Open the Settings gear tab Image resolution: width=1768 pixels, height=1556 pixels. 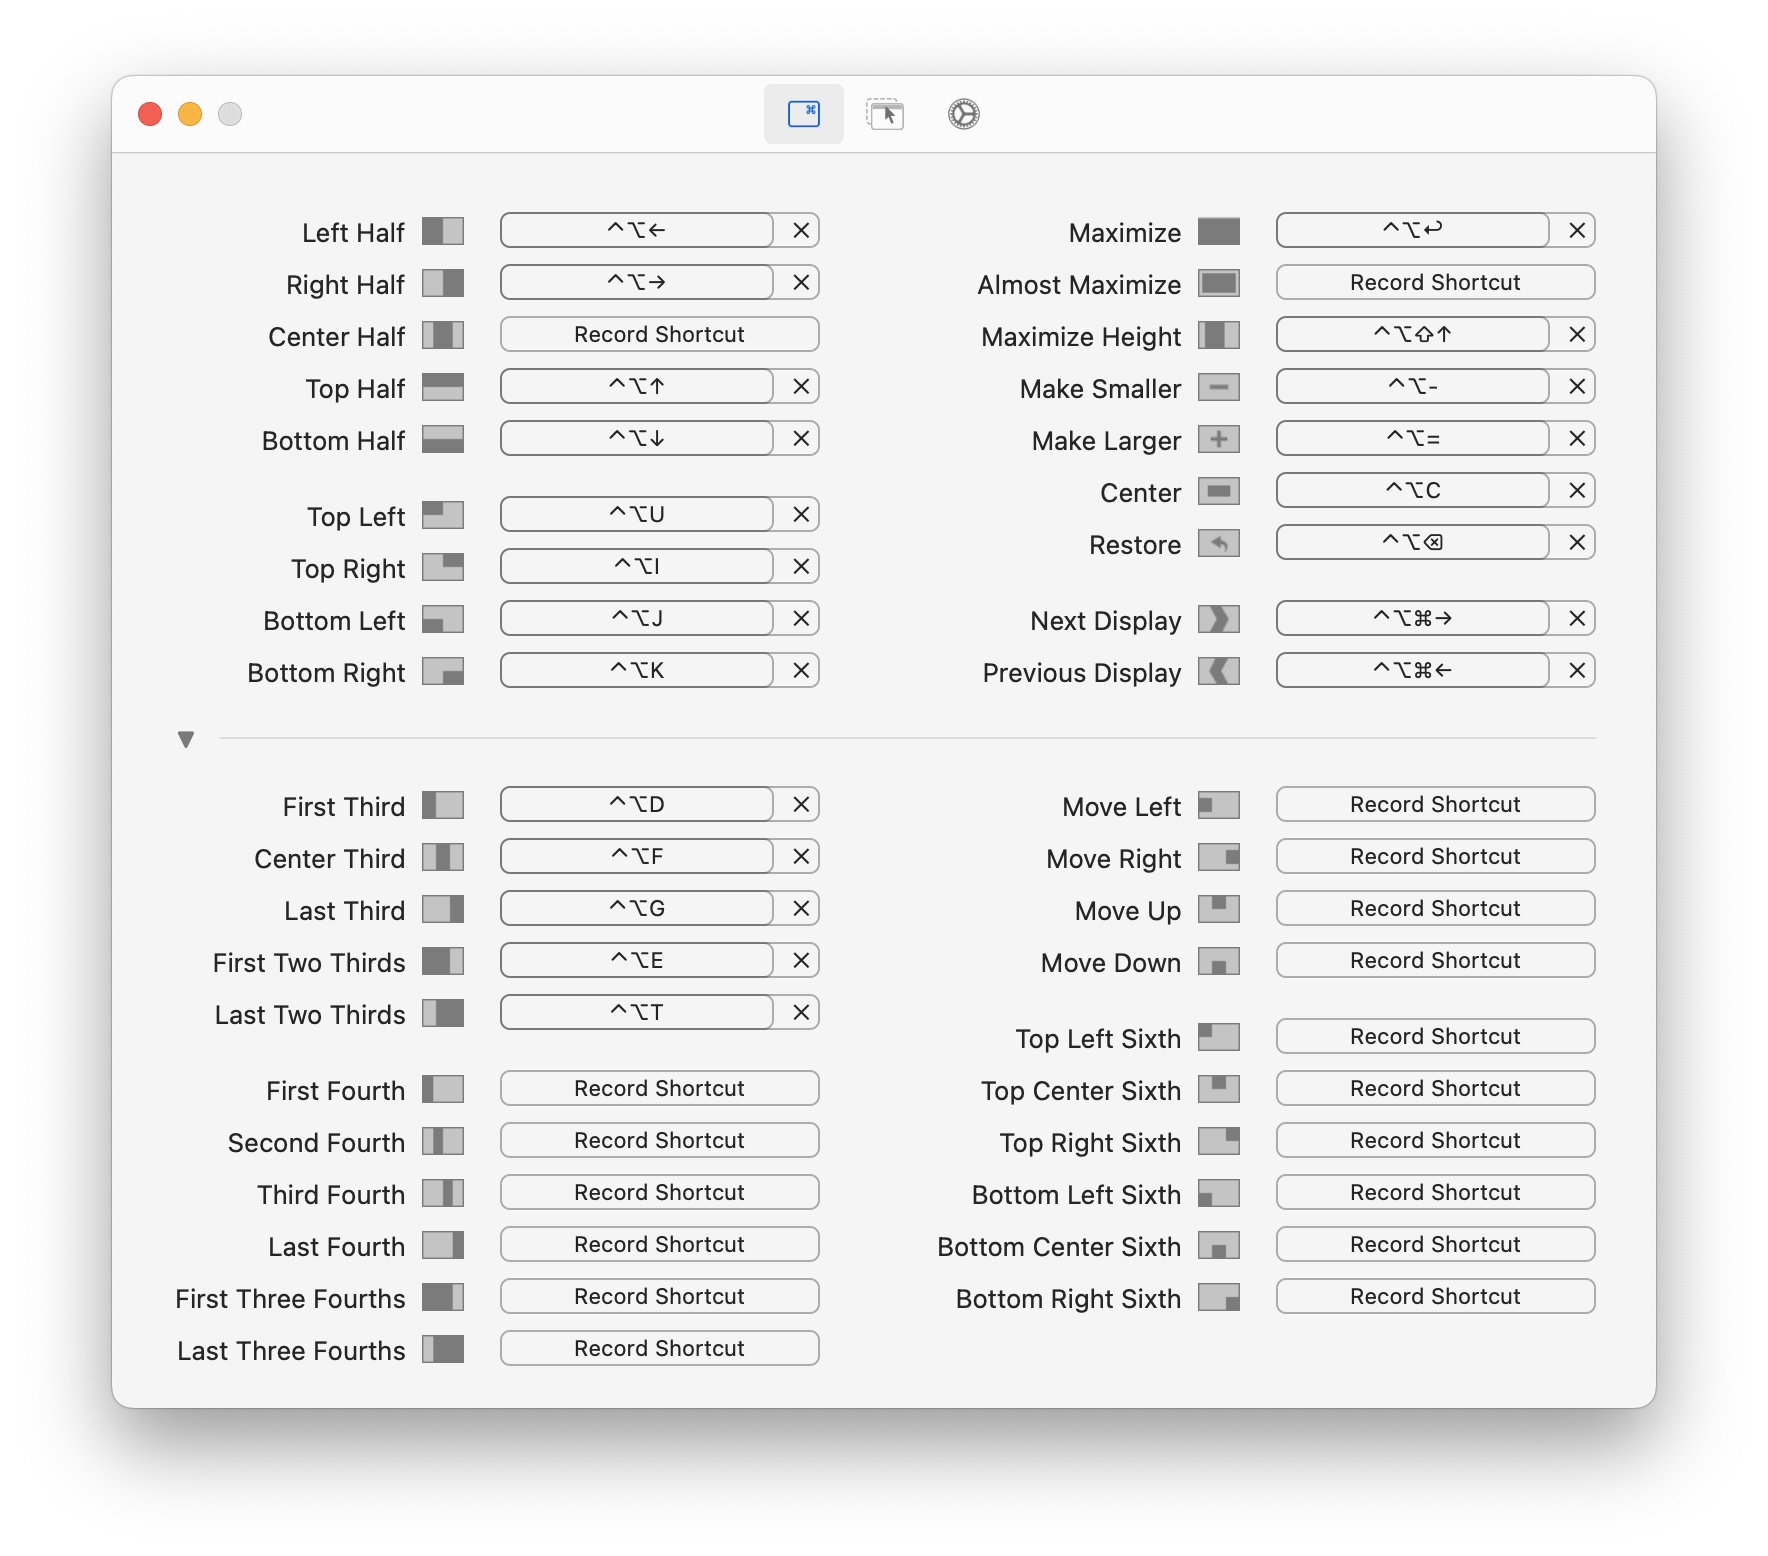pyautogui.click(x=961, y=114)
